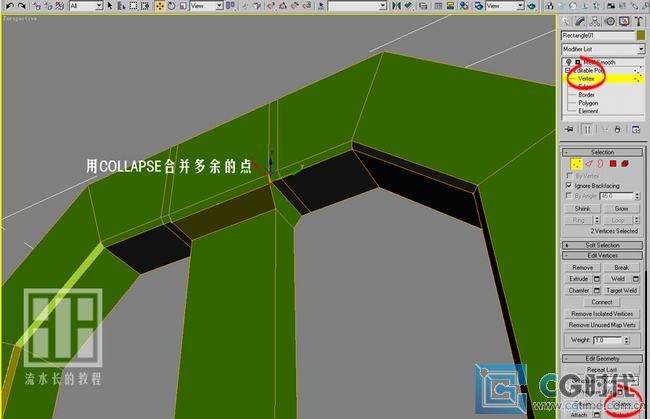Select the Border sub-object level in stack
Screen dimensions: 650x419
586,95
